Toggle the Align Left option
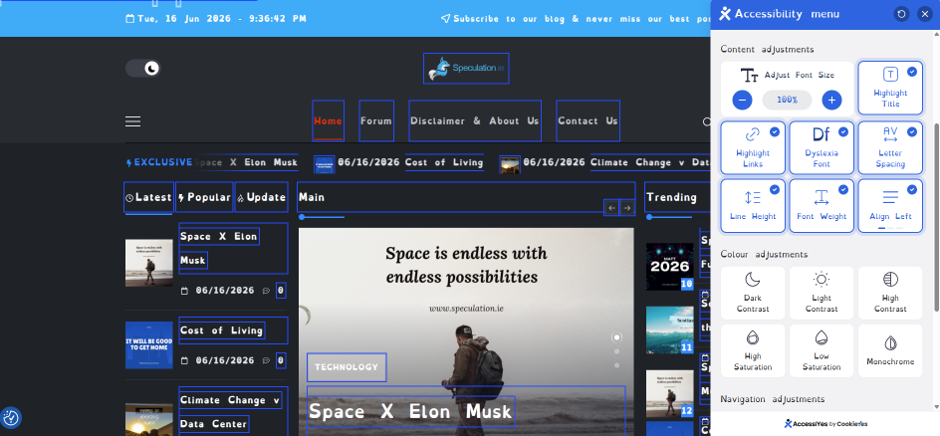 (x=890, y=206)
